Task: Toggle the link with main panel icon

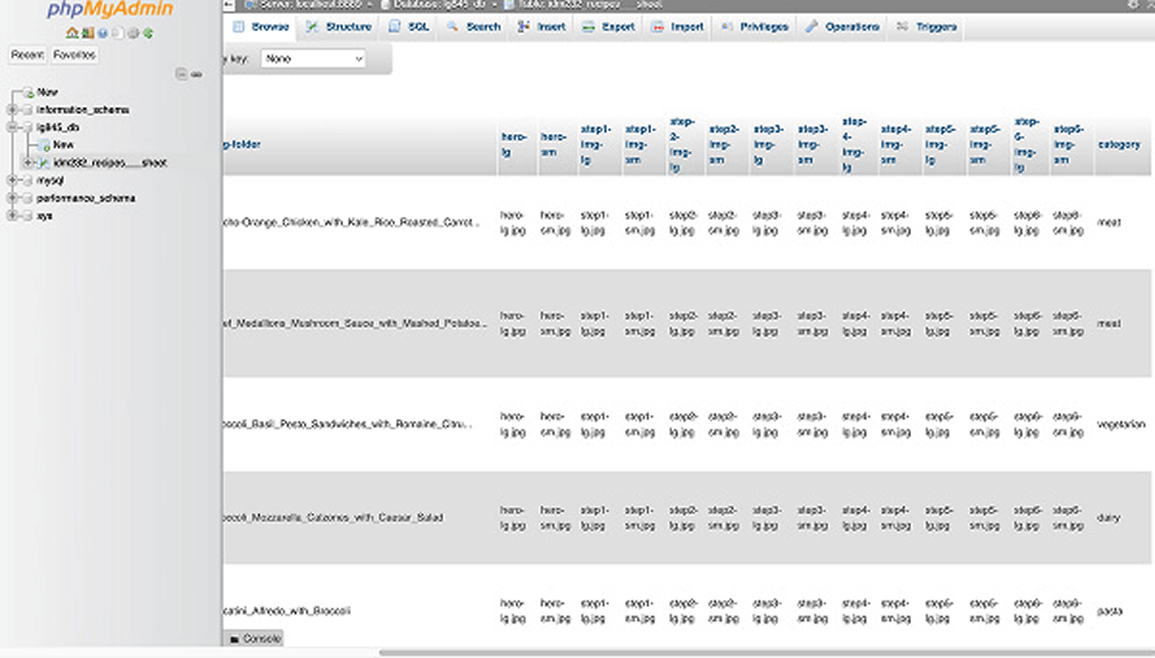Action: click(x=197, y=74)
